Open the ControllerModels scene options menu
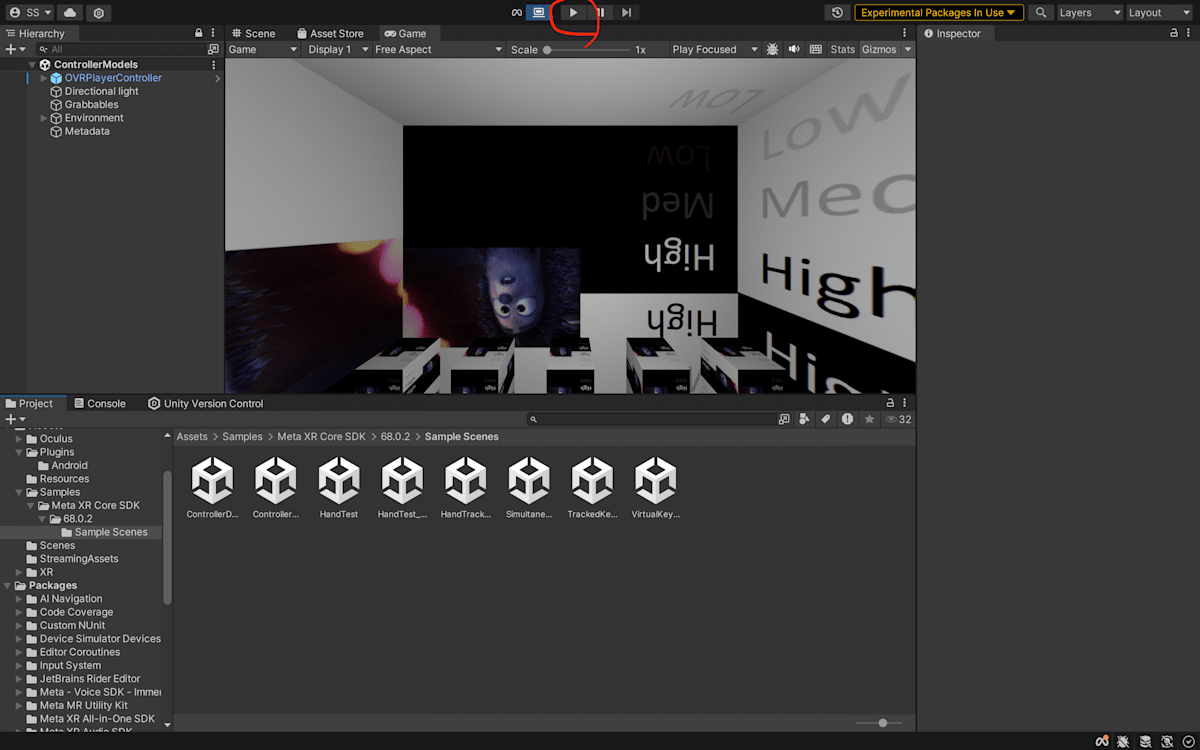1200x750 pixels. 213,64
